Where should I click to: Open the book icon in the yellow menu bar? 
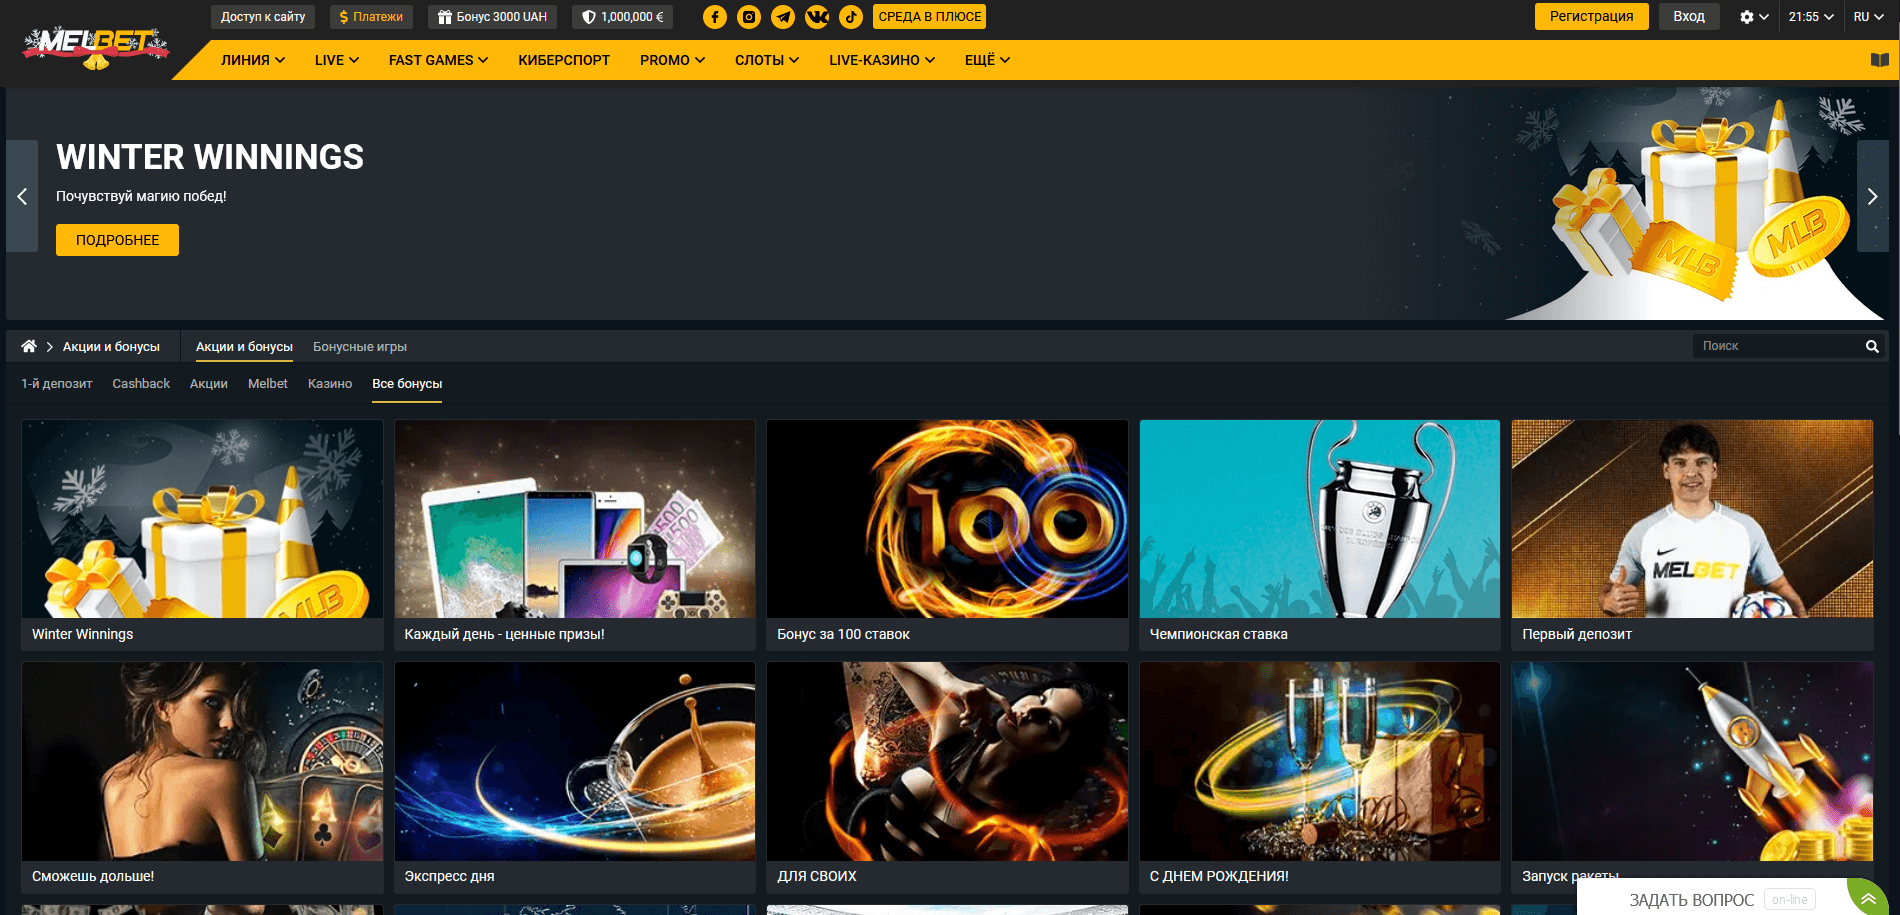coord(1880,60)
